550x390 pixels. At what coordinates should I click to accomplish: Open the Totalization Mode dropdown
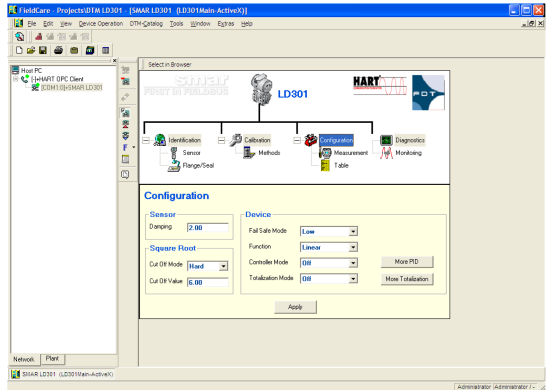(x=353, y=279)
